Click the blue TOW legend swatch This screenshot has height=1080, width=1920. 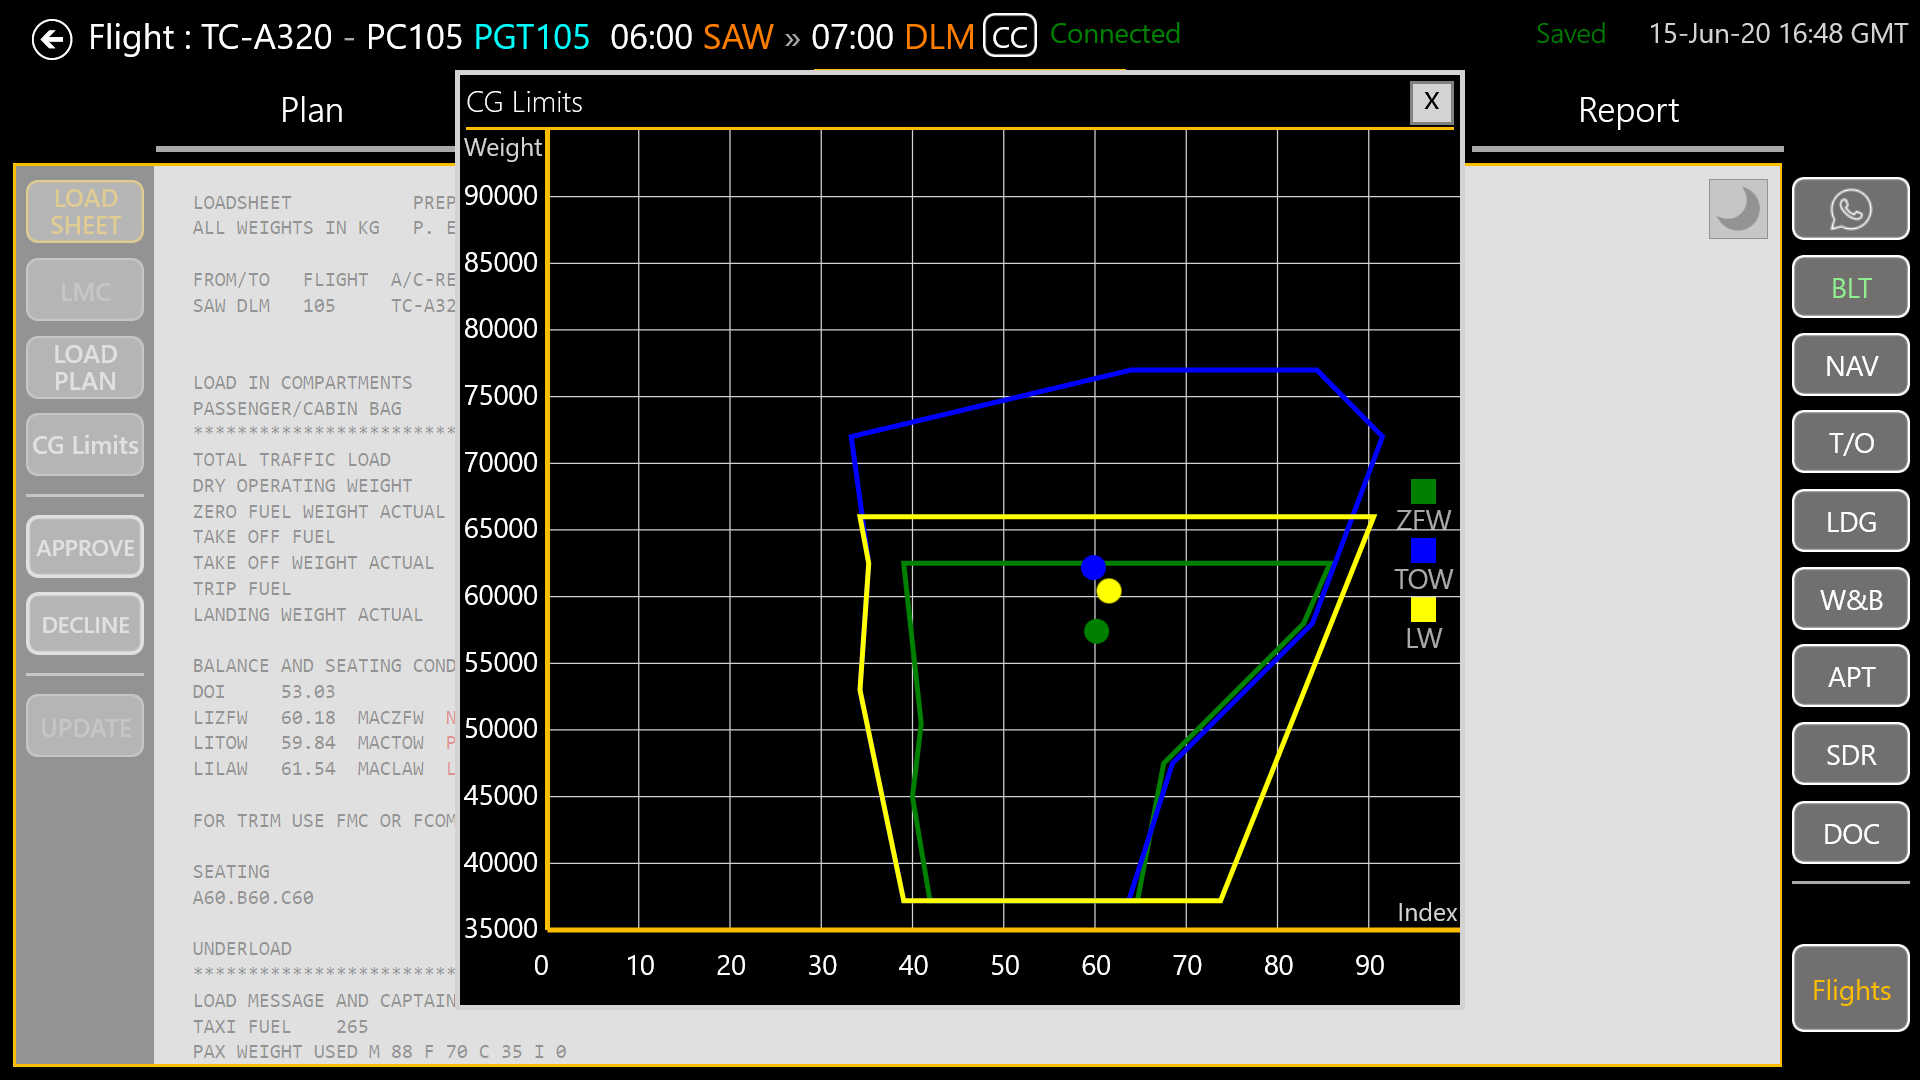1423,550
